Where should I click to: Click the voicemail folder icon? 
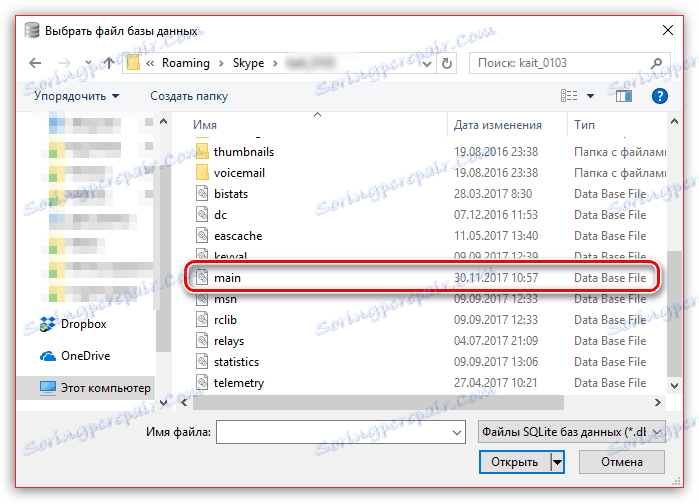click(x=202, y=173)
